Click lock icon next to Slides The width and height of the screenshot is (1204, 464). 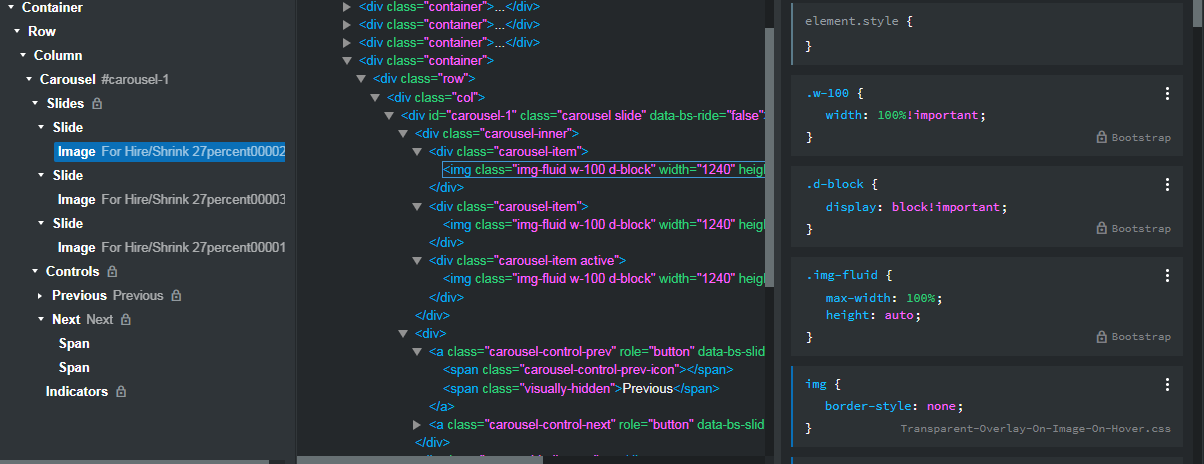coord(97,103)
